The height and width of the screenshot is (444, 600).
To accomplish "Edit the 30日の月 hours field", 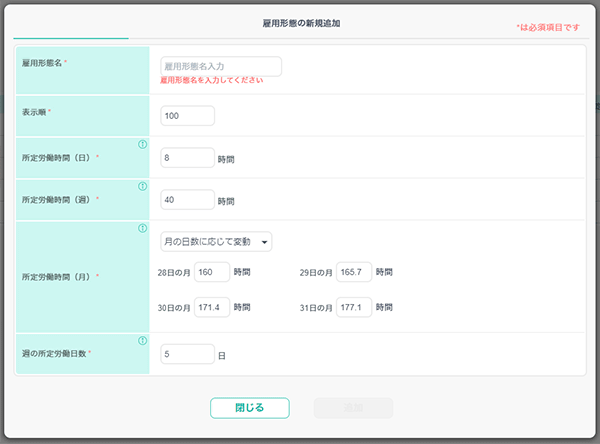I will [x=211, y=307].
